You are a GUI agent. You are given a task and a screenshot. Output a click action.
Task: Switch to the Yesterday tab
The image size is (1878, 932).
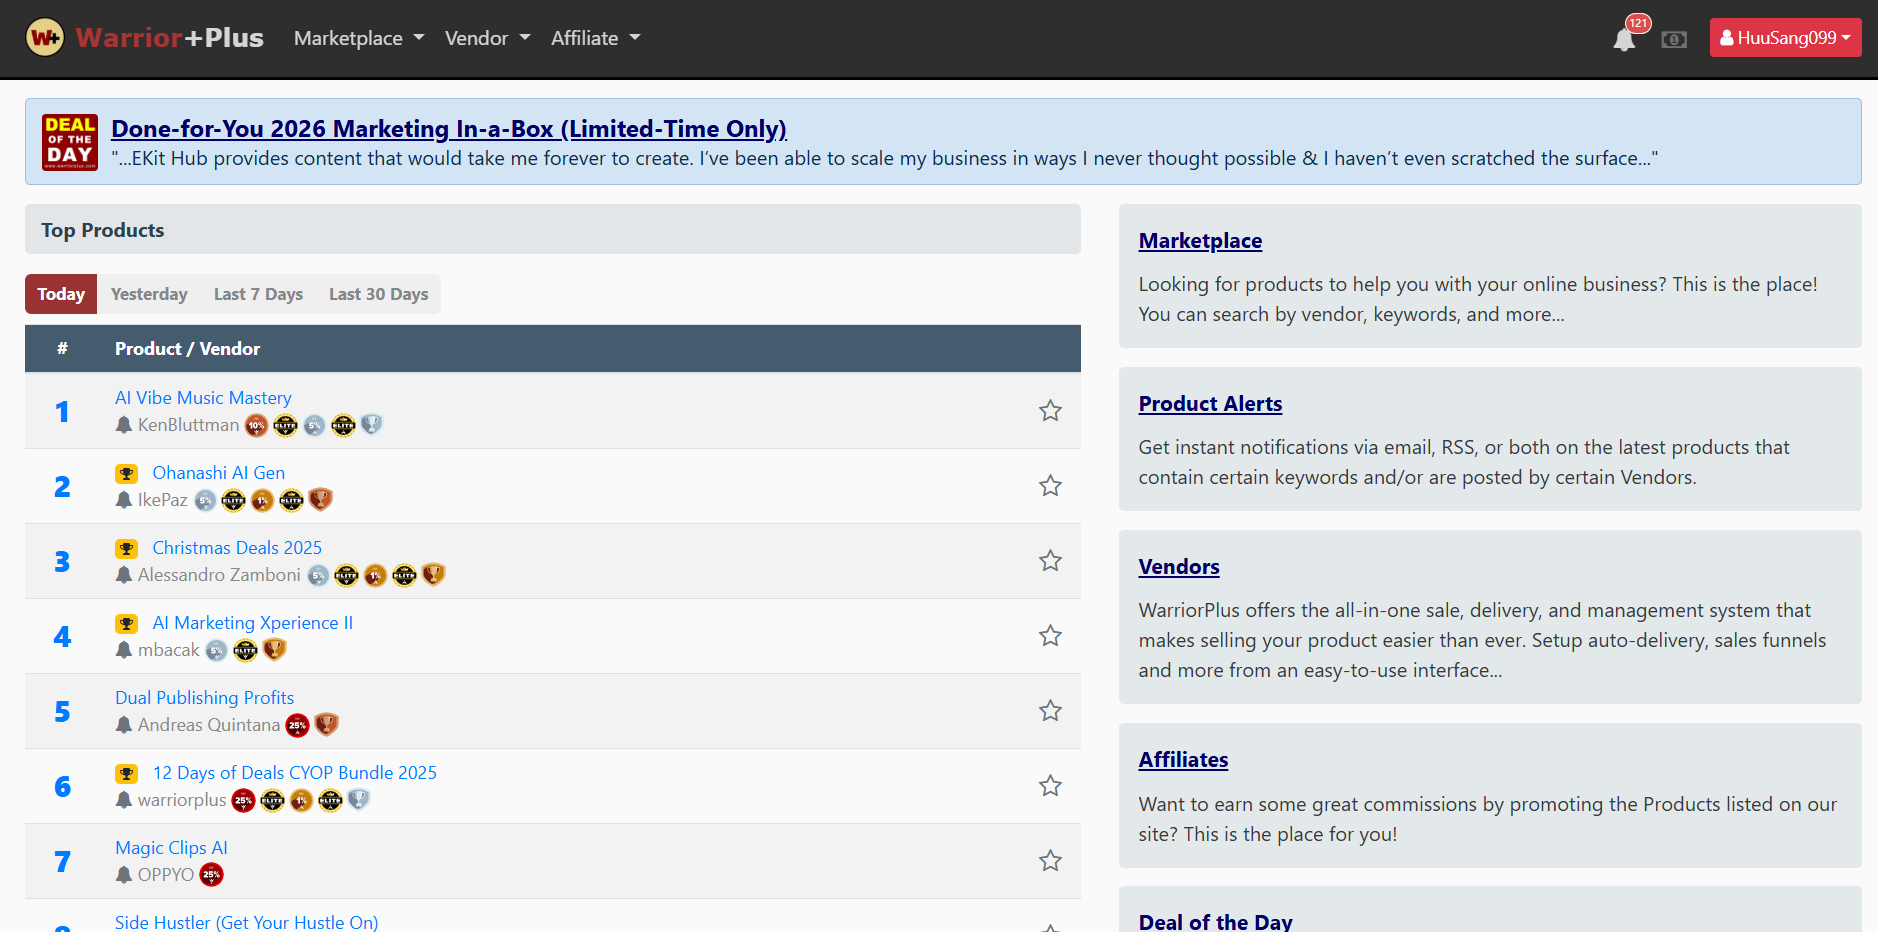click(149, 294)
